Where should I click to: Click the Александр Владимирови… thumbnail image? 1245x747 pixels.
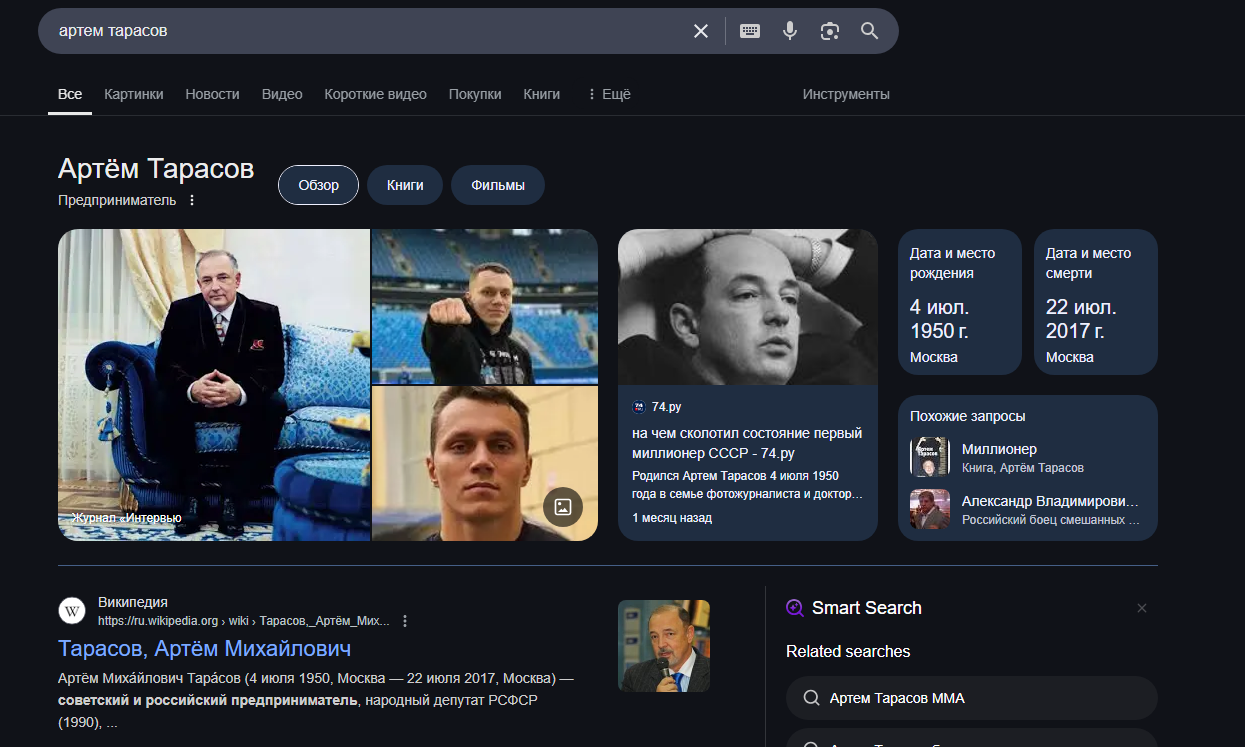coord(930,509)
